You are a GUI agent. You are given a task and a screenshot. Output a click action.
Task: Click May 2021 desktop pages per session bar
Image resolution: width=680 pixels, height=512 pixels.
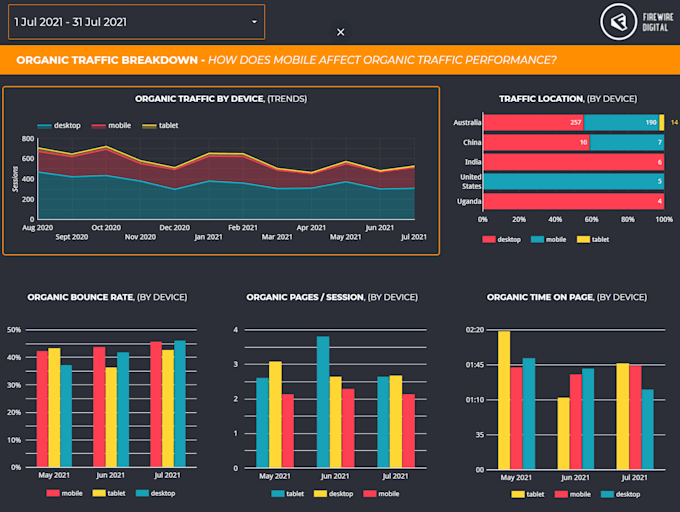pos(275,414)
